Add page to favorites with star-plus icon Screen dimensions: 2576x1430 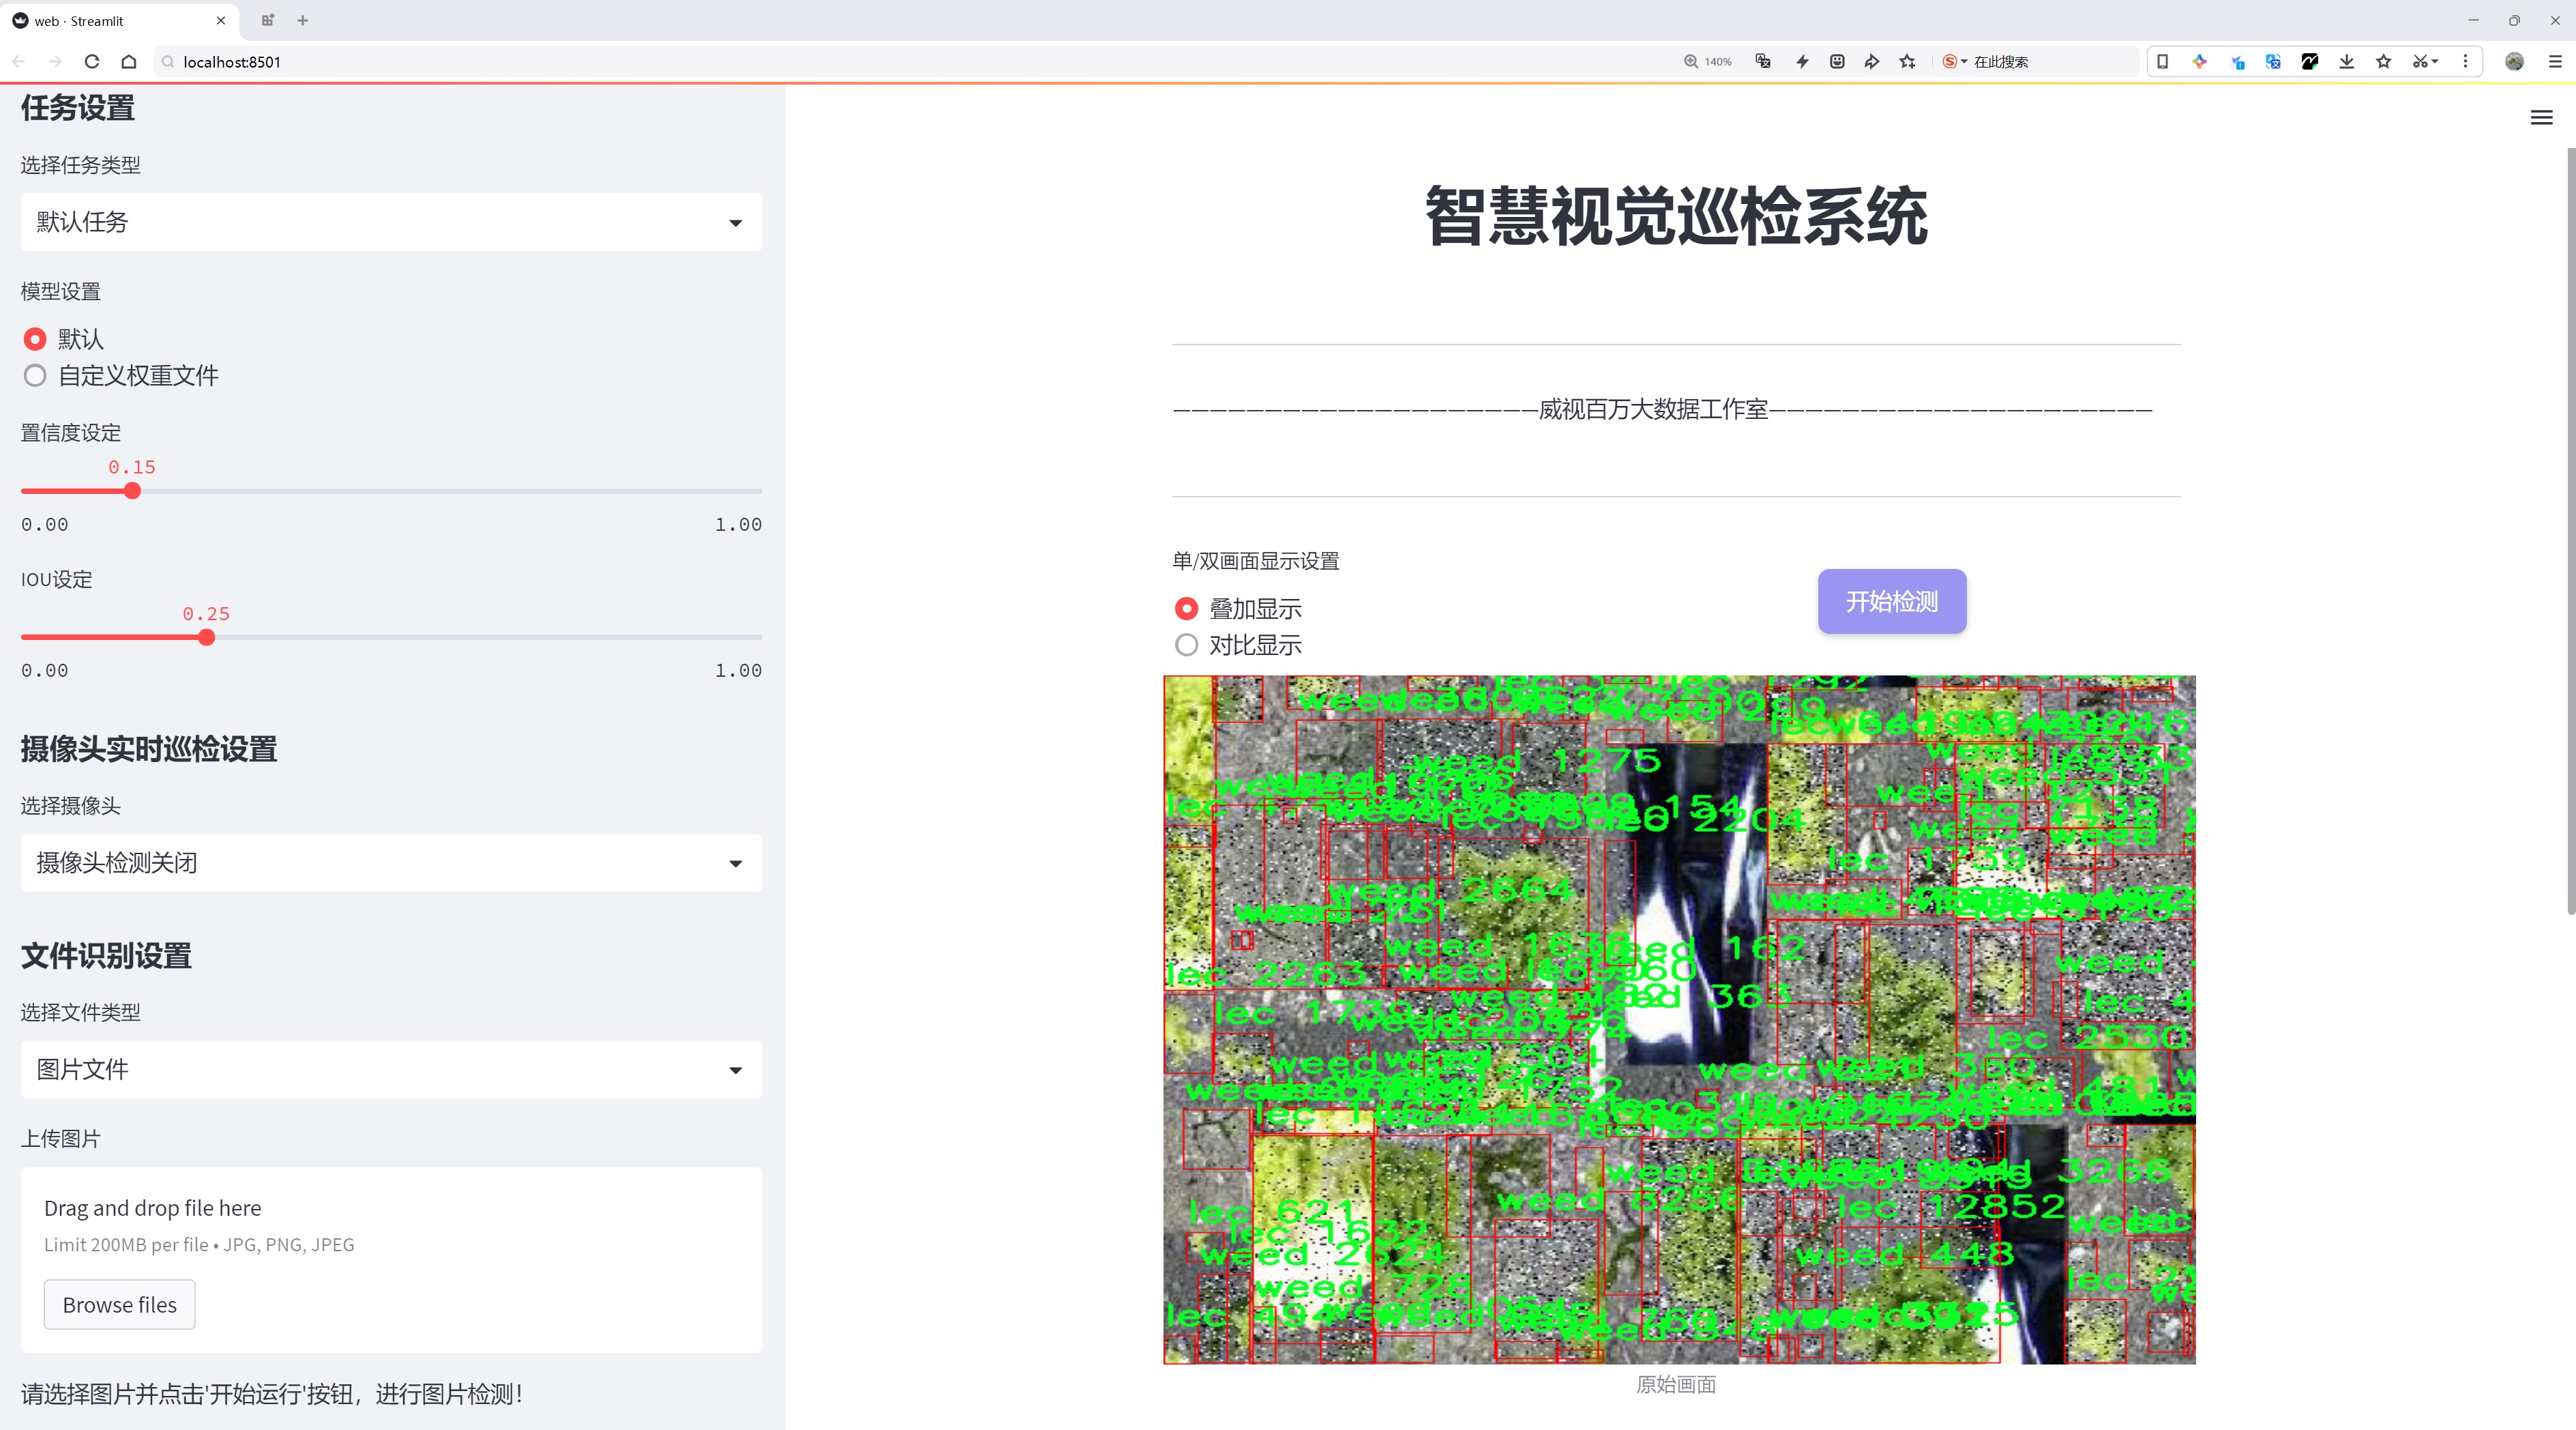1908,62
